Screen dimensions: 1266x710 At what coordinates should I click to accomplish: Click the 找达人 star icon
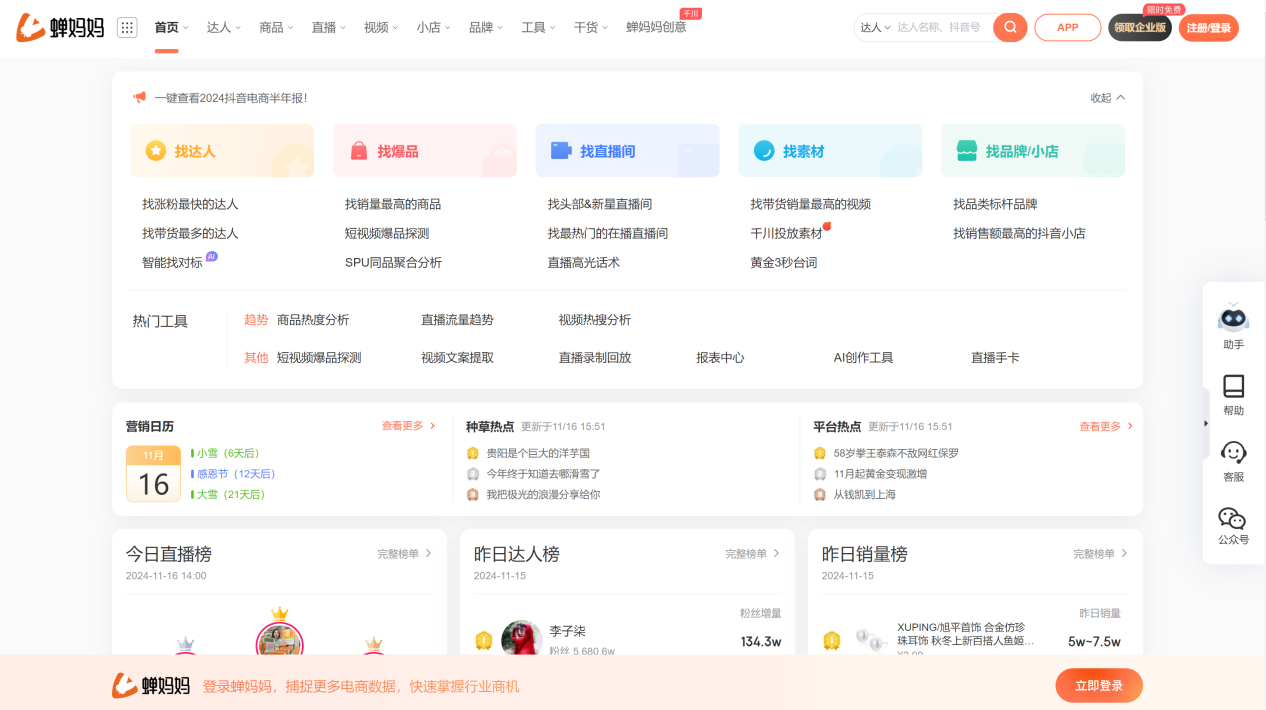pos(156,151)
